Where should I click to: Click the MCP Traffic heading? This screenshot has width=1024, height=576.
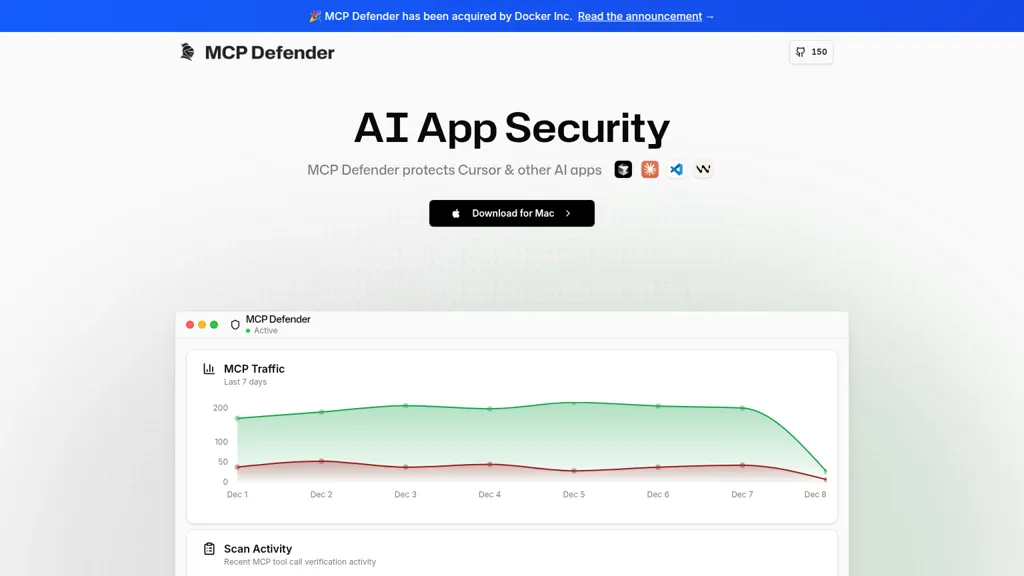tap(254, 369)
